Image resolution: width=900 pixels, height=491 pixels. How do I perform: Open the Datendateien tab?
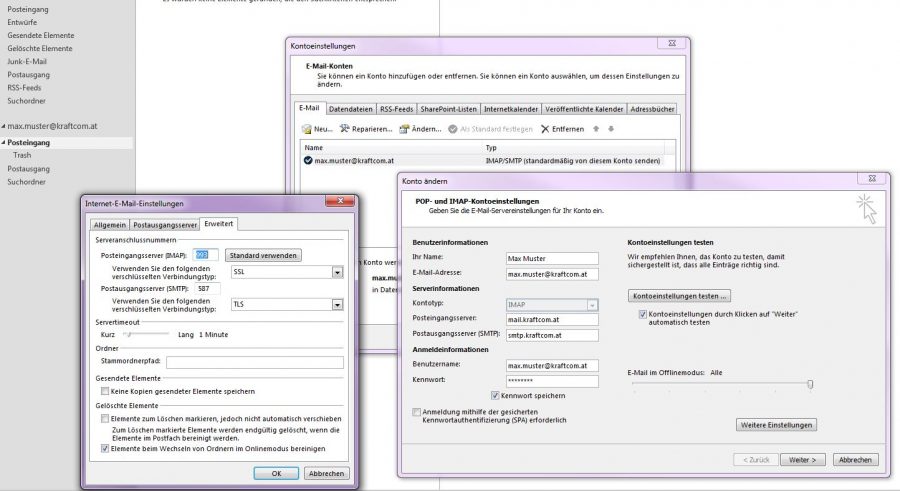(351, 109)
